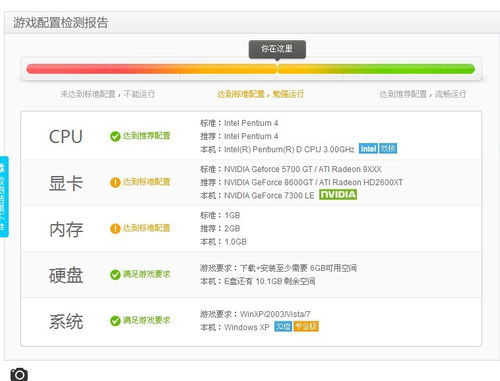Click the 你在这里 marker tooltip
This screenshot has height=381, width=500.
point(277,49)
